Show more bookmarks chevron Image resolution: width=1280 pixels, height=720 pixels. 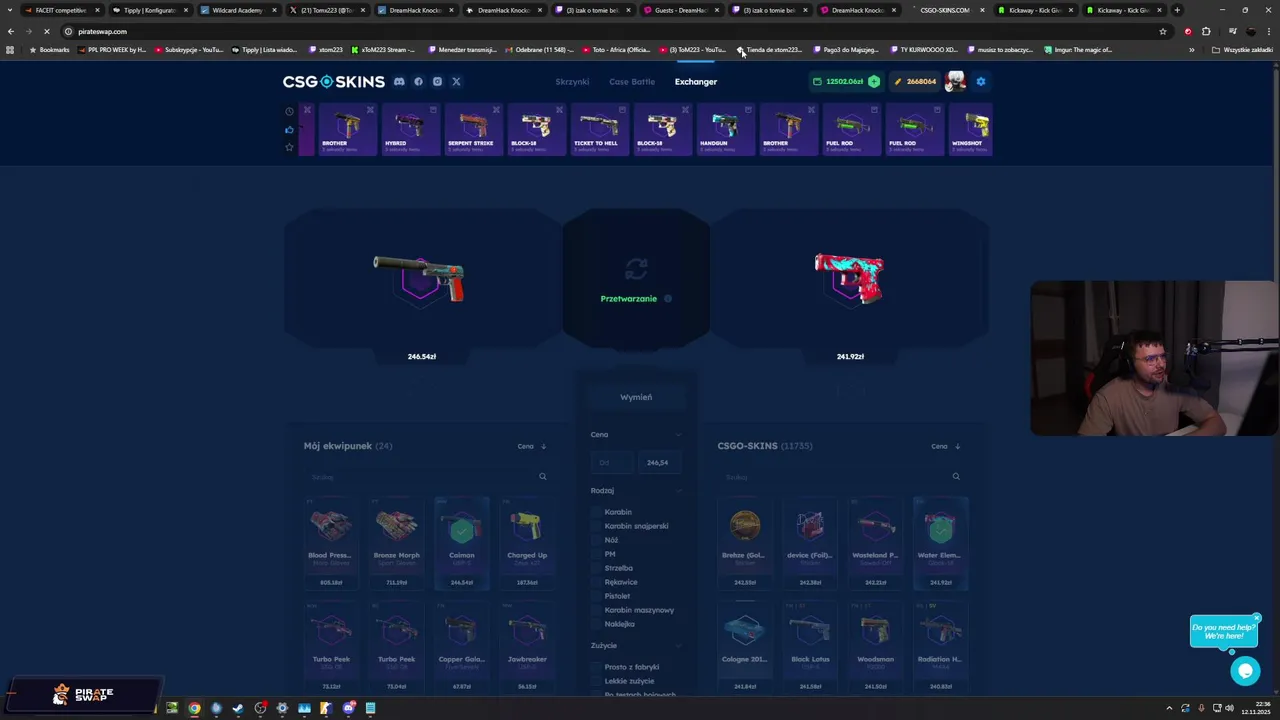point(1191,49)
